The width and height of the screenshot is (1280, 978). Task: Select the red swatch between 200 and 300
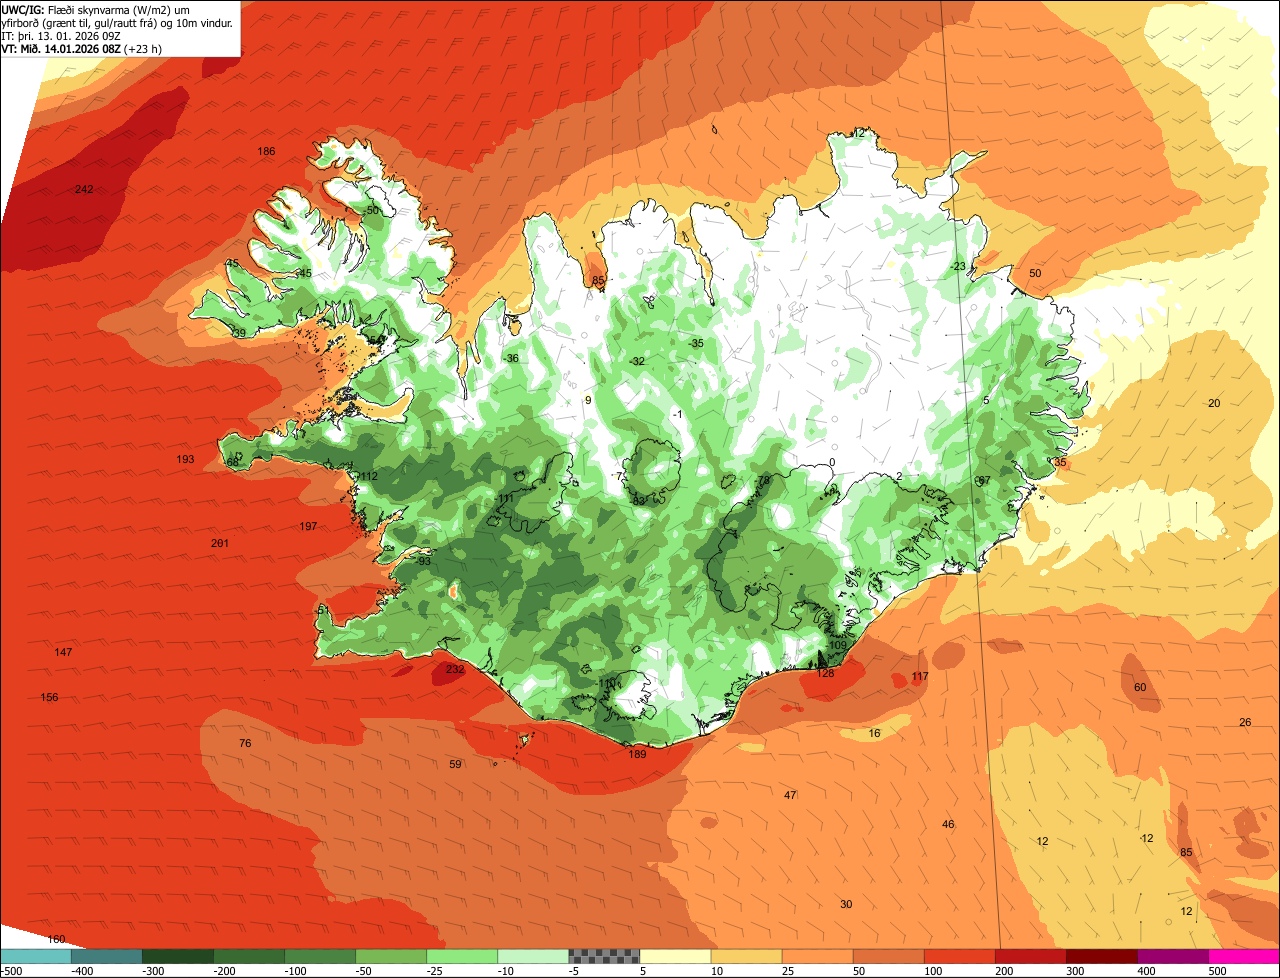1029,956
